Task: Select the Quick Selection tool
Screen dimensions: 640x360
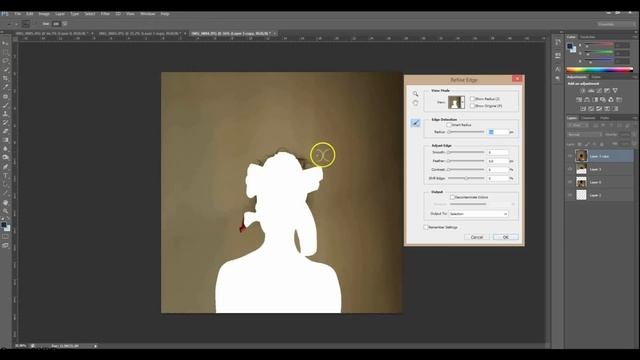Action: (5, 69)
